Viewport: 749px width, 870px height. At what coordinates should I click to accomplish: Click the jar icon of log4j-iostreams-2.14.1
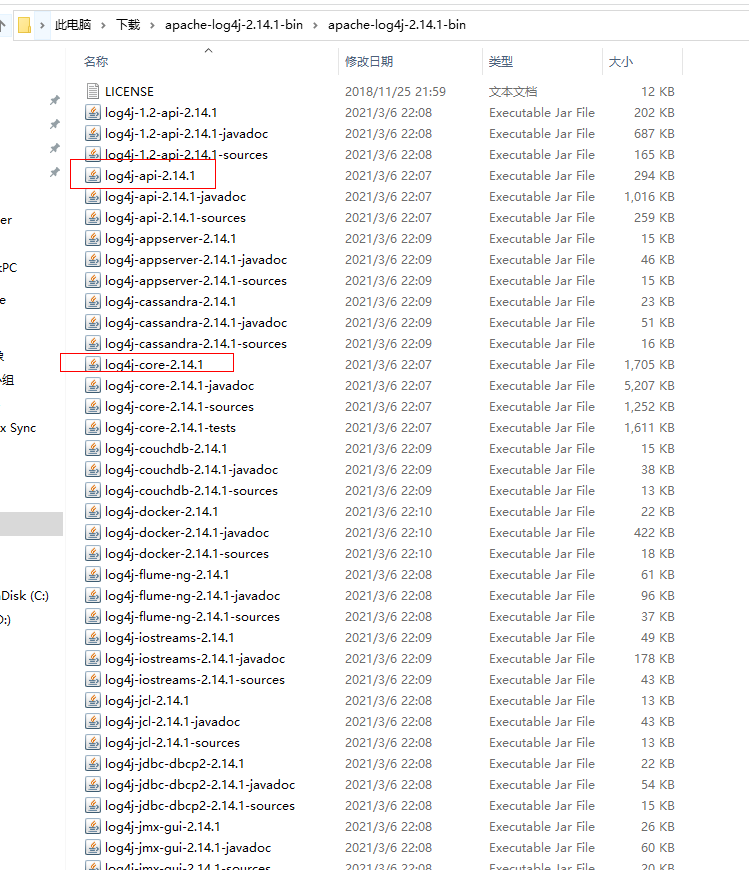[x=93, y=638]
